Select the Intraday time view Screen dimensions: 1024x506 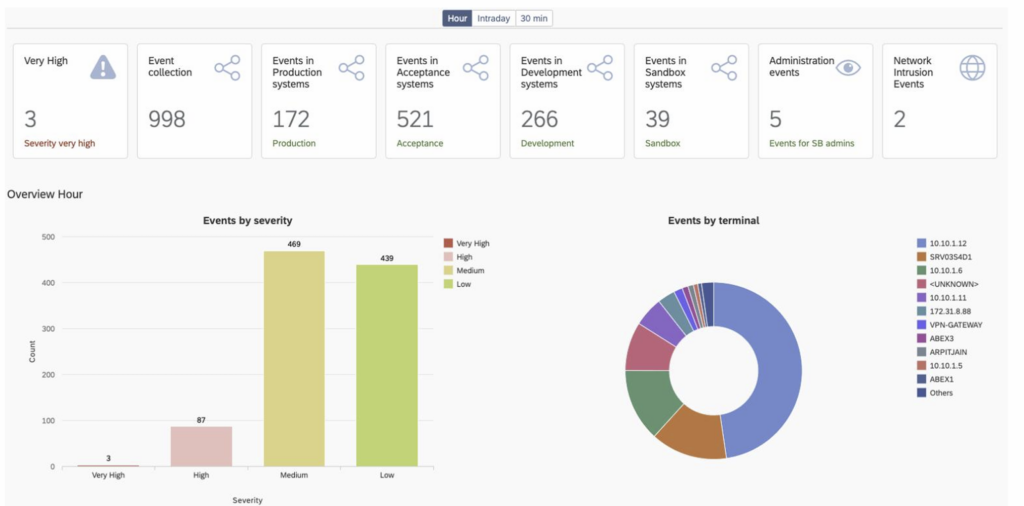point(494,18)
